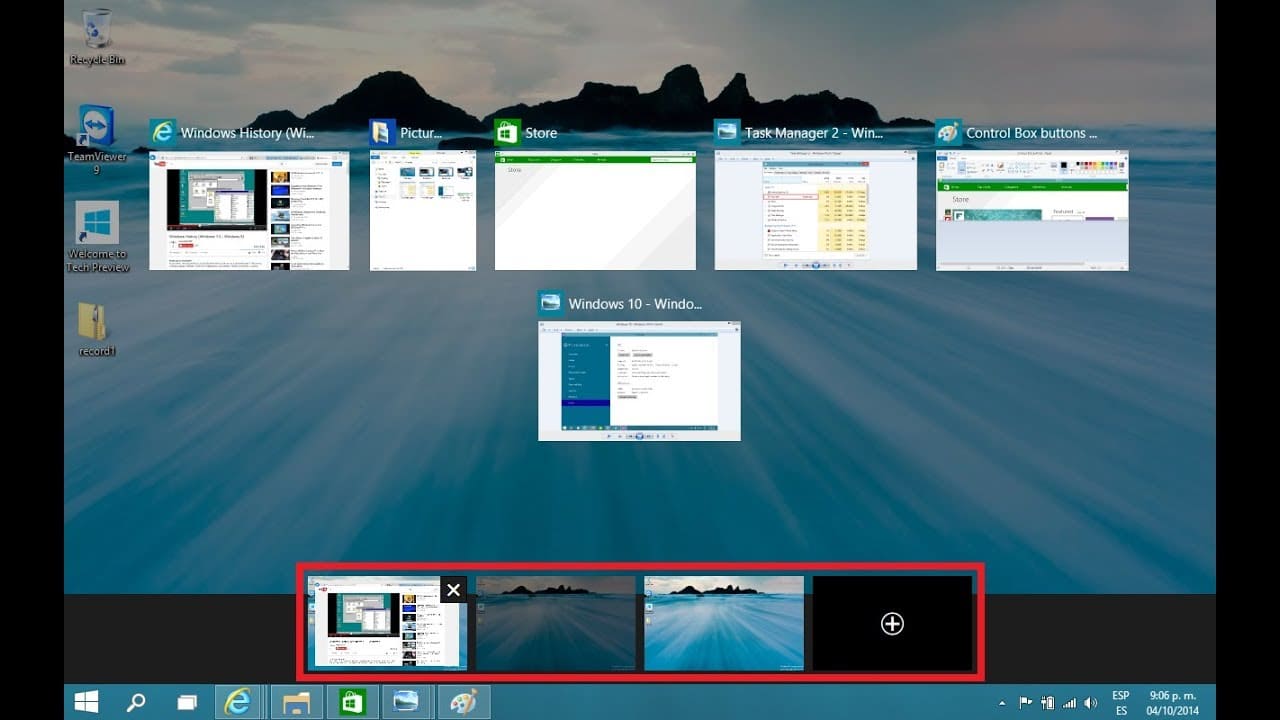Open the Photo Viewer taskbar icon
The width and height of the screenshot is (1280, 720).
(x=406, y=703)
